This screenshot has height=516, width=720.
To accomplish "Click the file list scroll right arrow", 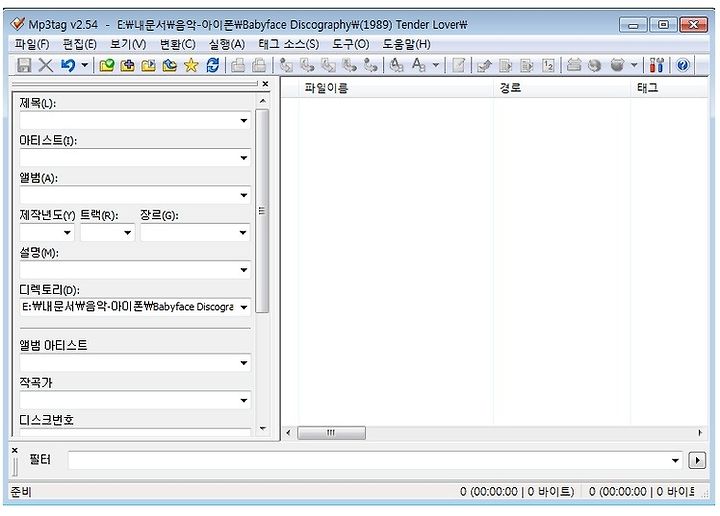I will point(700,432).
